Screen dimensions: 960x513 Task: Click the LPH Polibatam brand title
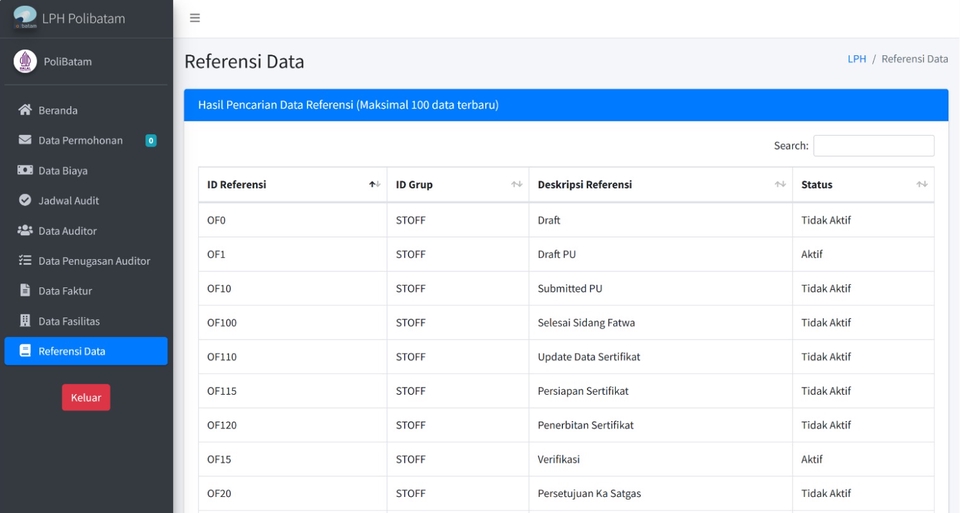click(83, 18)
